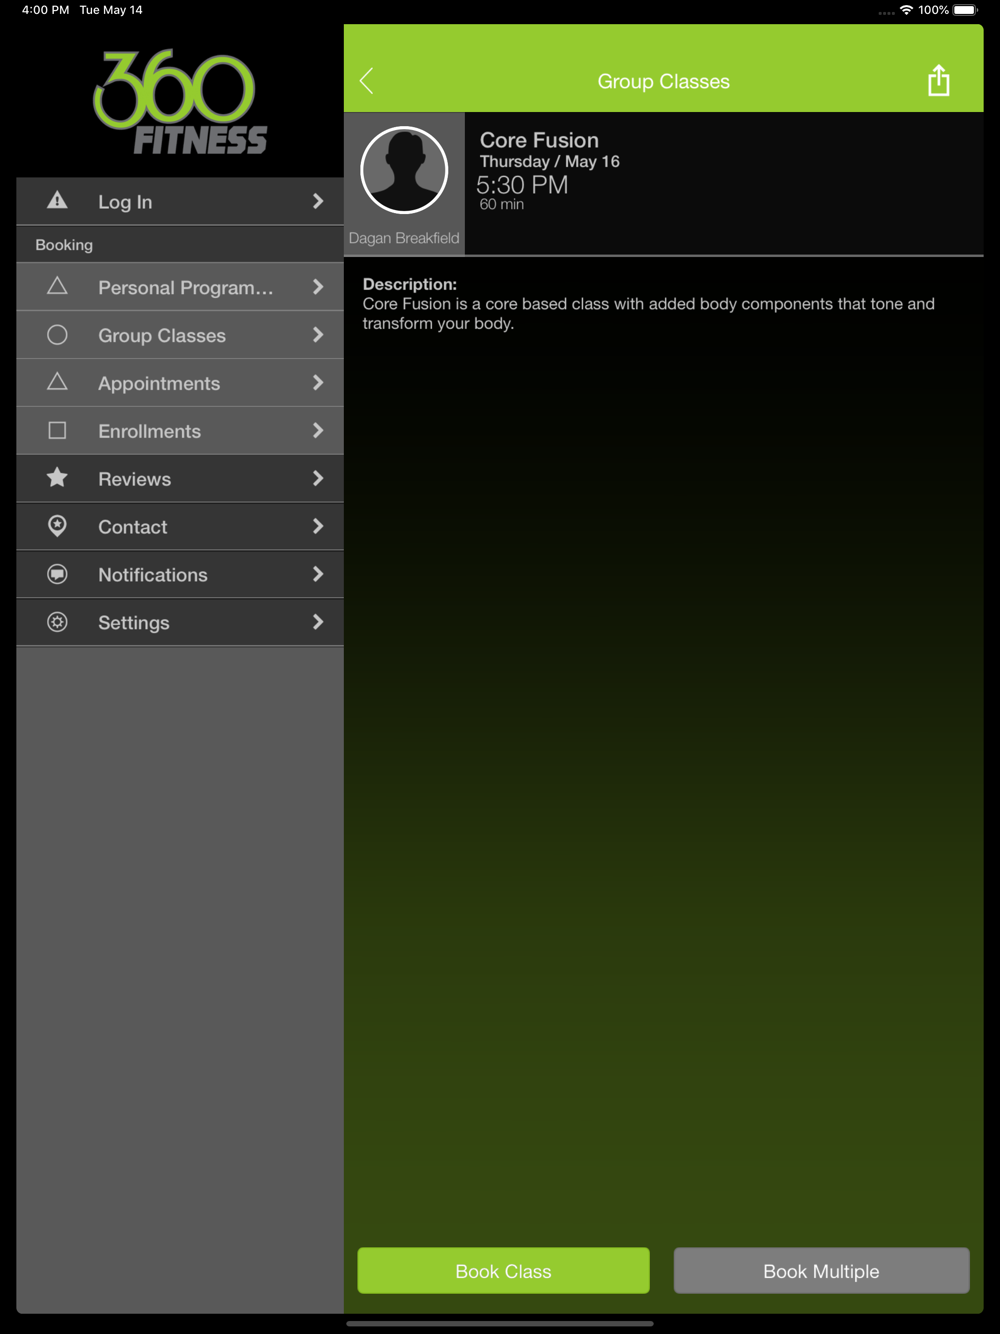Tap the home indicator bar at bottom
The width and height of the screenshot is (1000, 1334).
tap(500, 1323)
